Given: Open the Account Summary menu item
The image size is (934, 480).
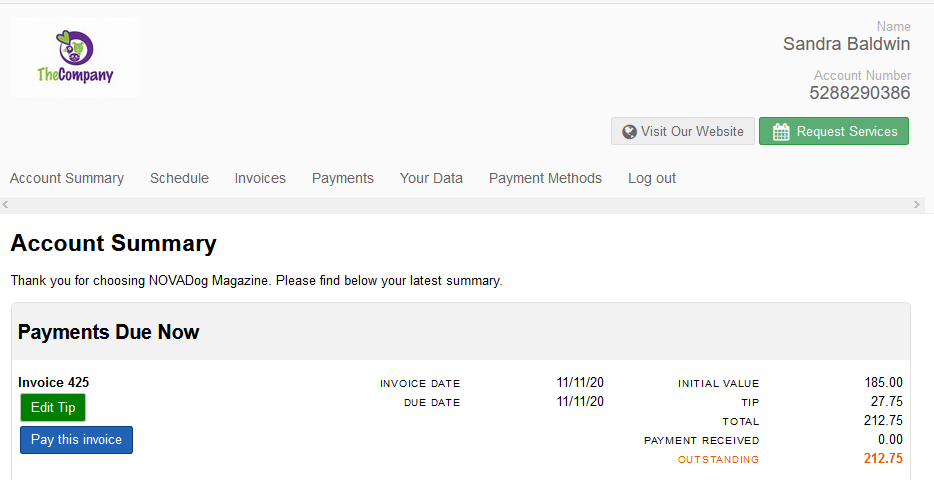Looking at the screenshot, I should pyautogui.click(x=67, y=178).
